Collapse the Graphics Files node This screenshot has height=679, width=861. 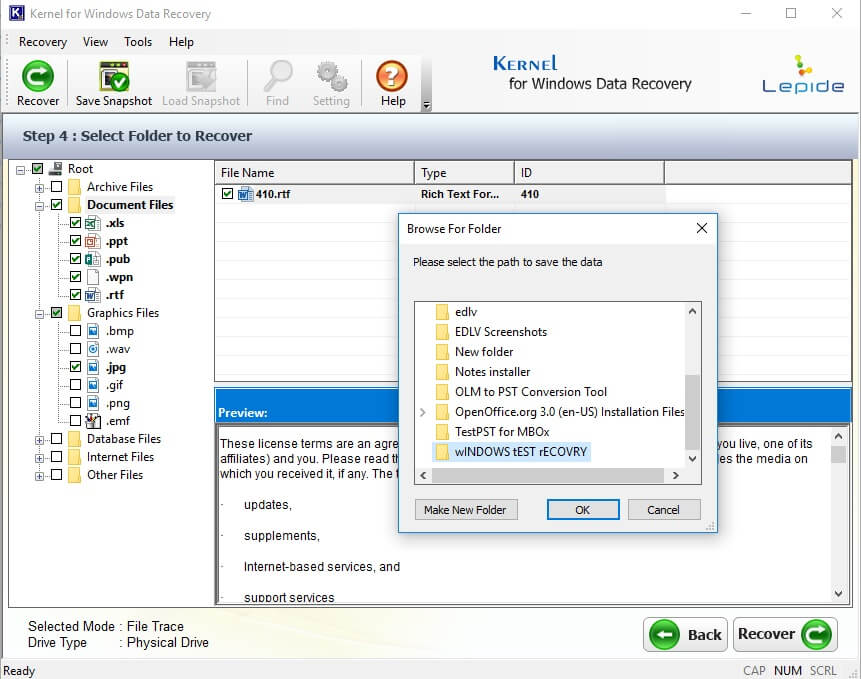(40, 315)
